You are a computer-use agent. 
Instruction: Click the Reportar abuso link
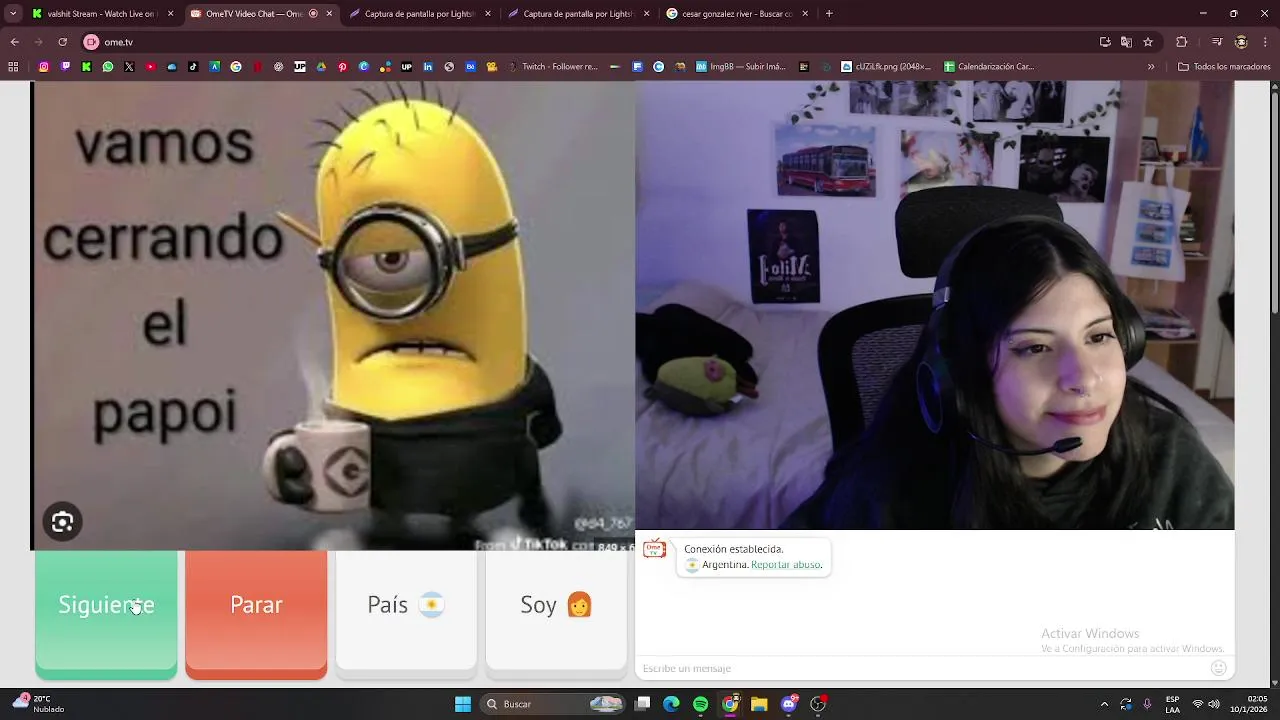click(786, 565)
